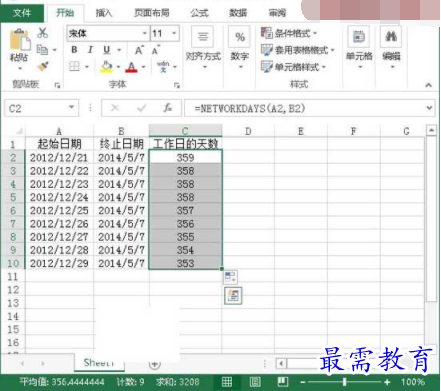Switch to the Insert (插入) tab
The image size is (441, 391).
click(x=104, y=13)
